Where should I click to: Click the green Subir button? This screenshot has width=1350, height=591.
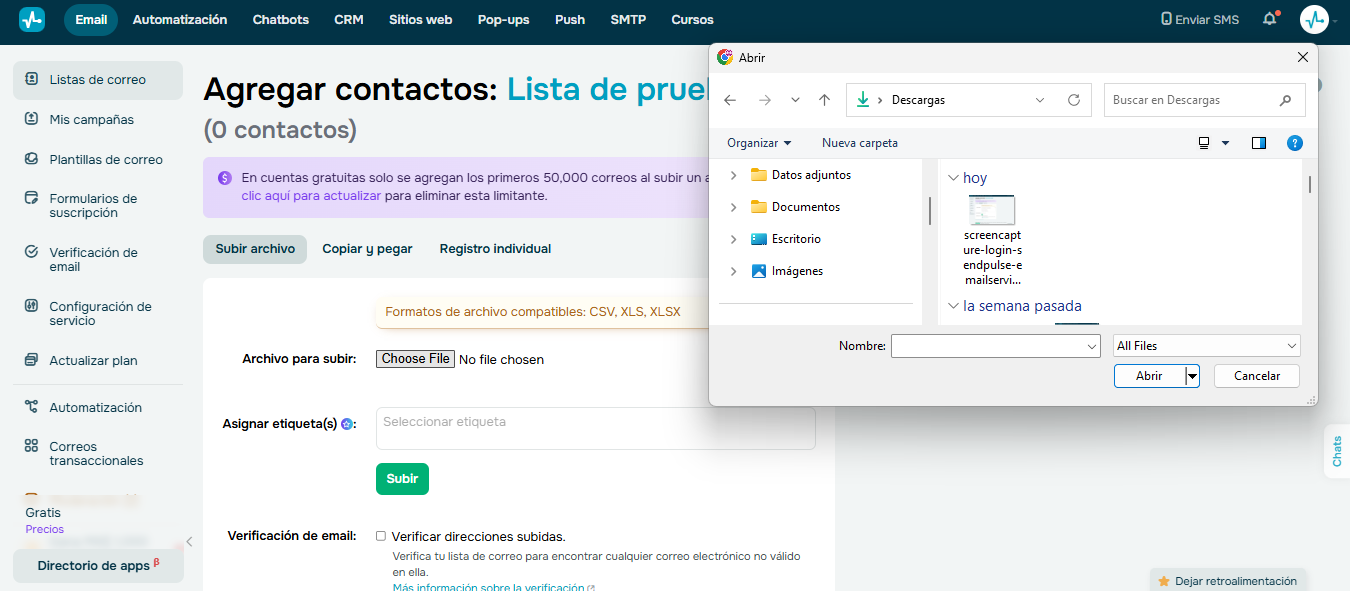tap(402, 479)
